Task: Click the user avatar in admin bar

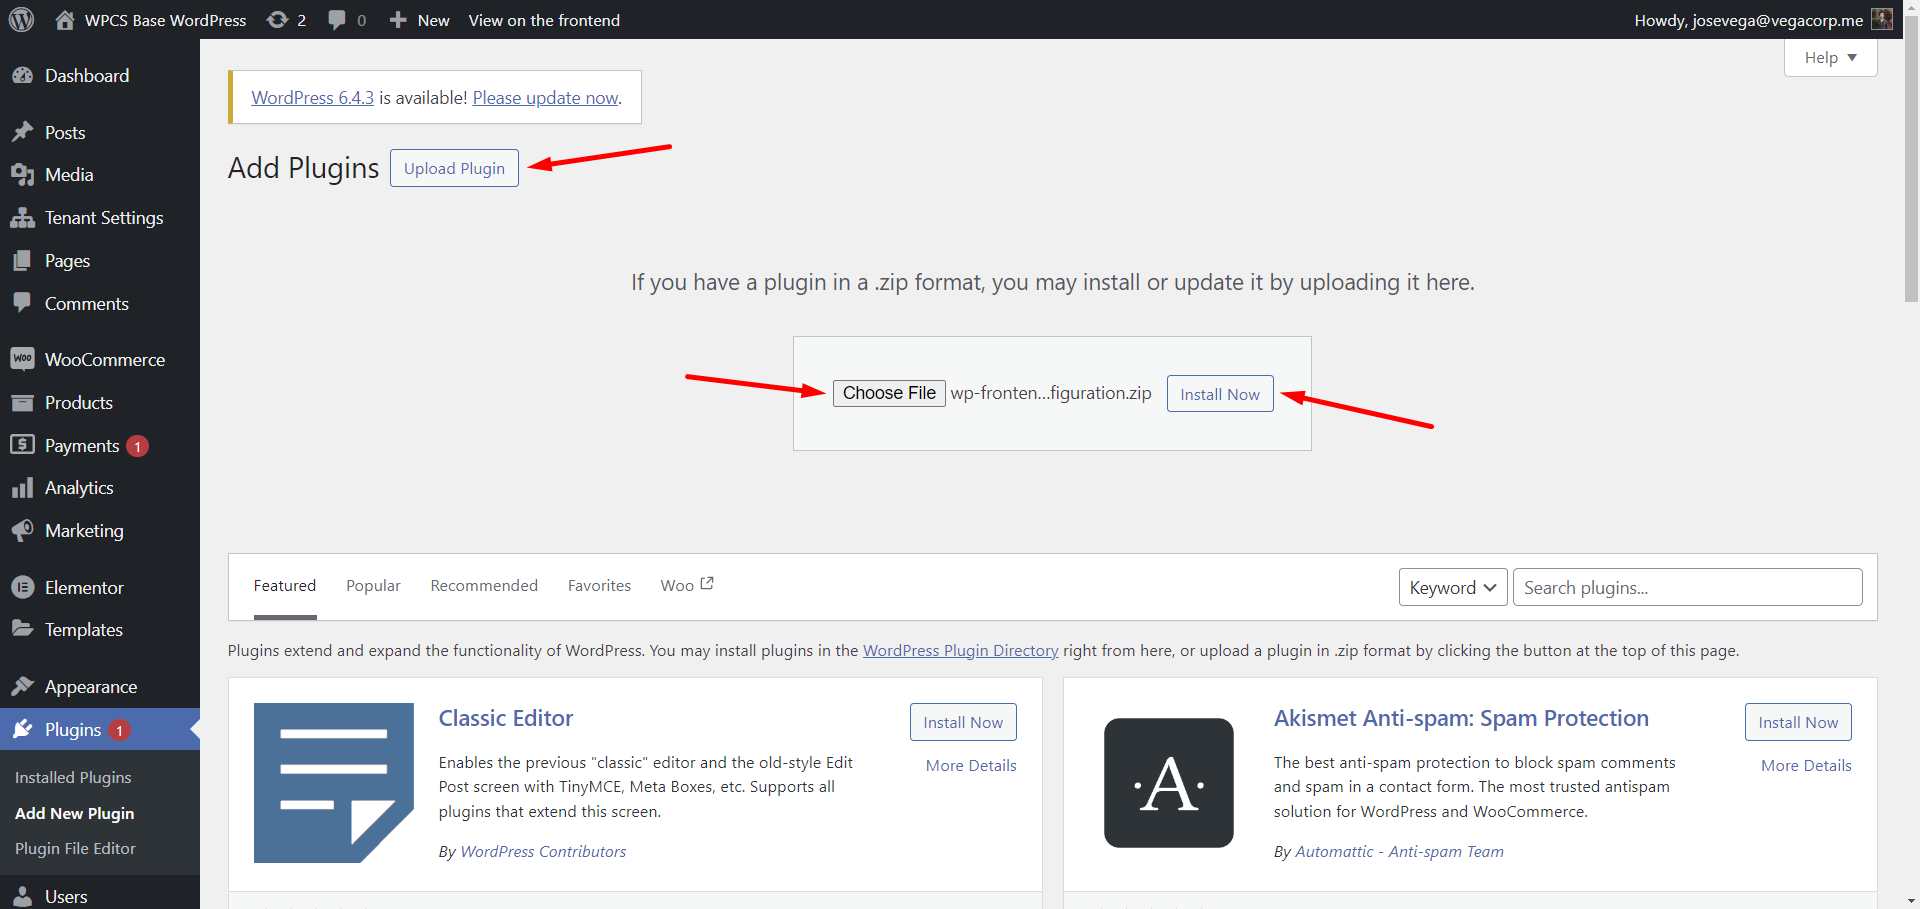Action: point(1882,19)
